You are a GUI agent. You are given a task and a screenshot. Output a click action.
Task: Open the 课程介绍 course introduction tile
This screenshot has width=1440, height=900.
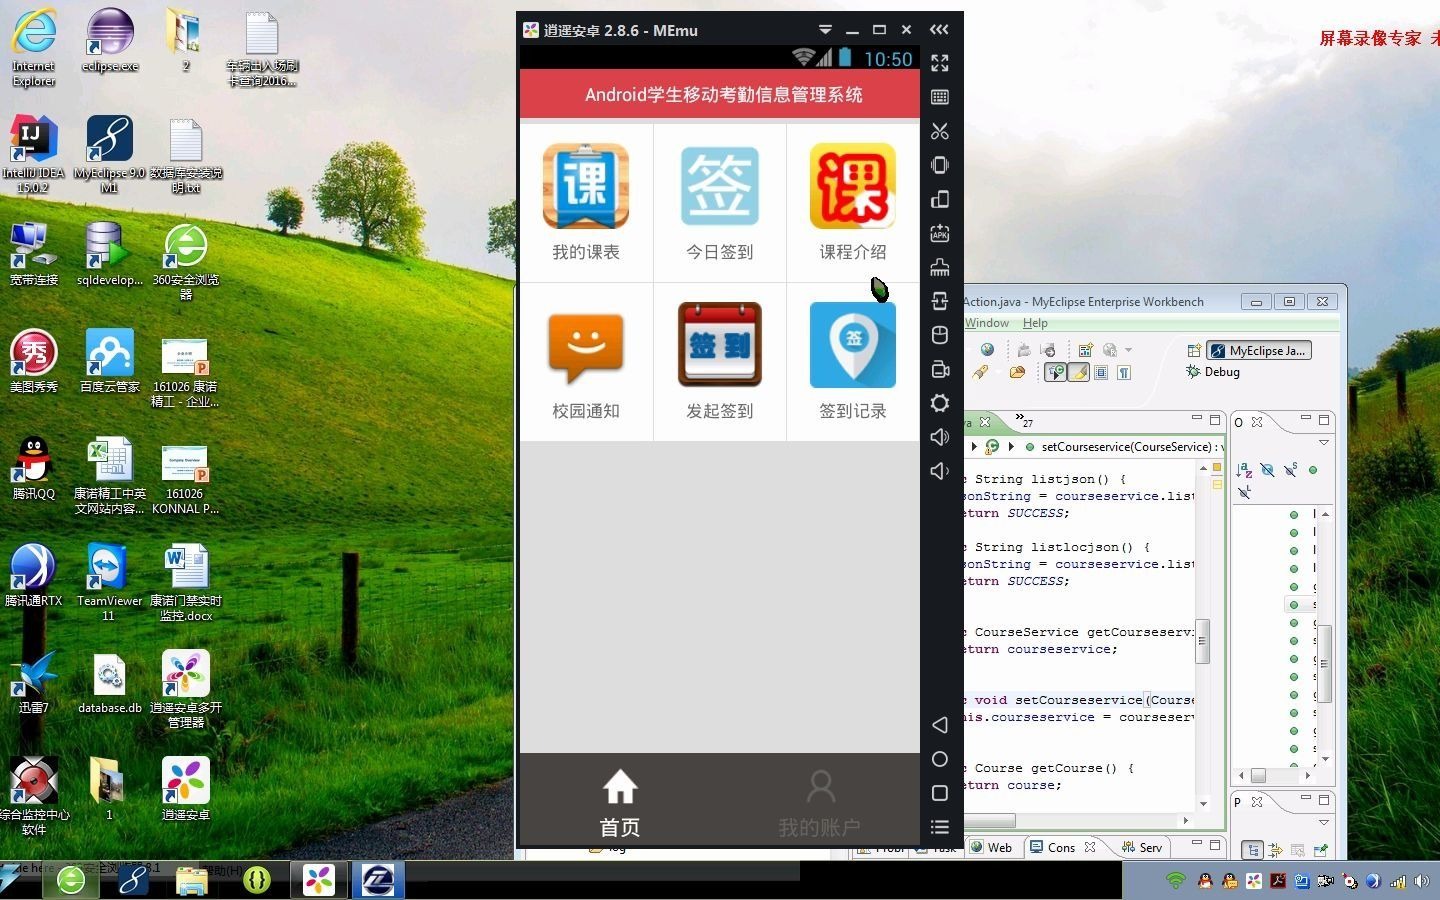click(x=853, y=202)
